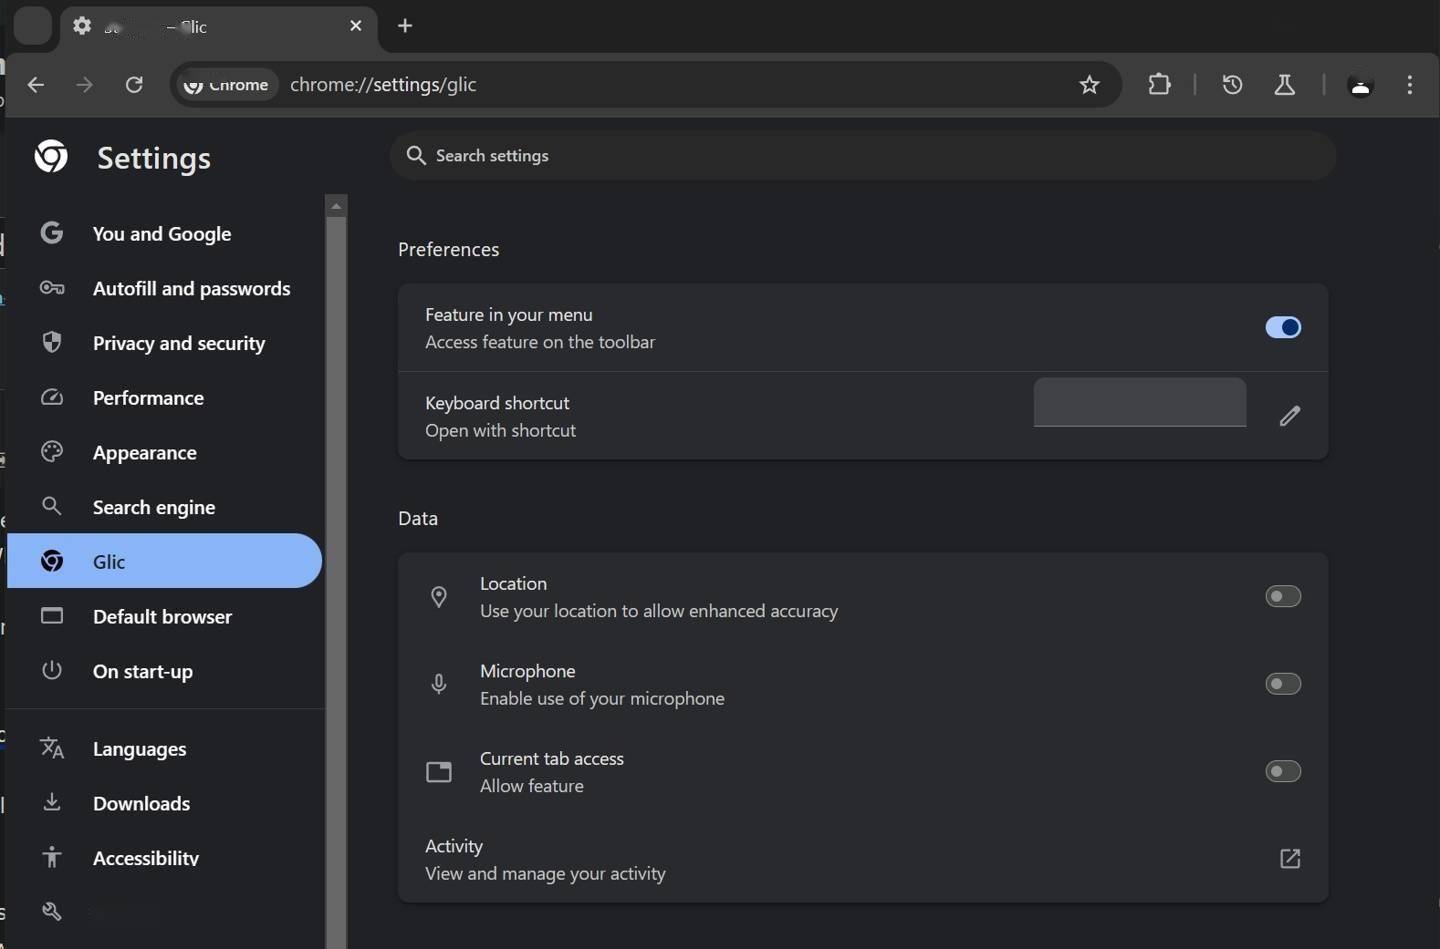Click 'Access feature on the toolbar' text
1440x949 pixels.
click(540, 342)
